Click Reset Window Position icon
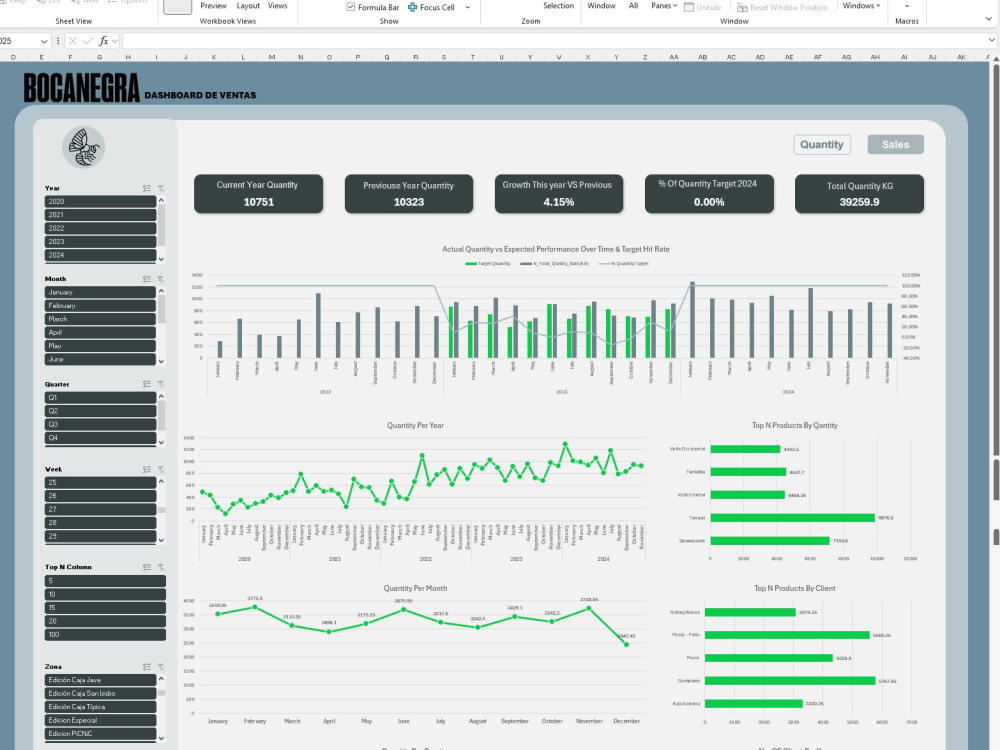Image resolution: width=1000 pixels, height=750 pixels. pyautogui.click(x=742, y=7)
